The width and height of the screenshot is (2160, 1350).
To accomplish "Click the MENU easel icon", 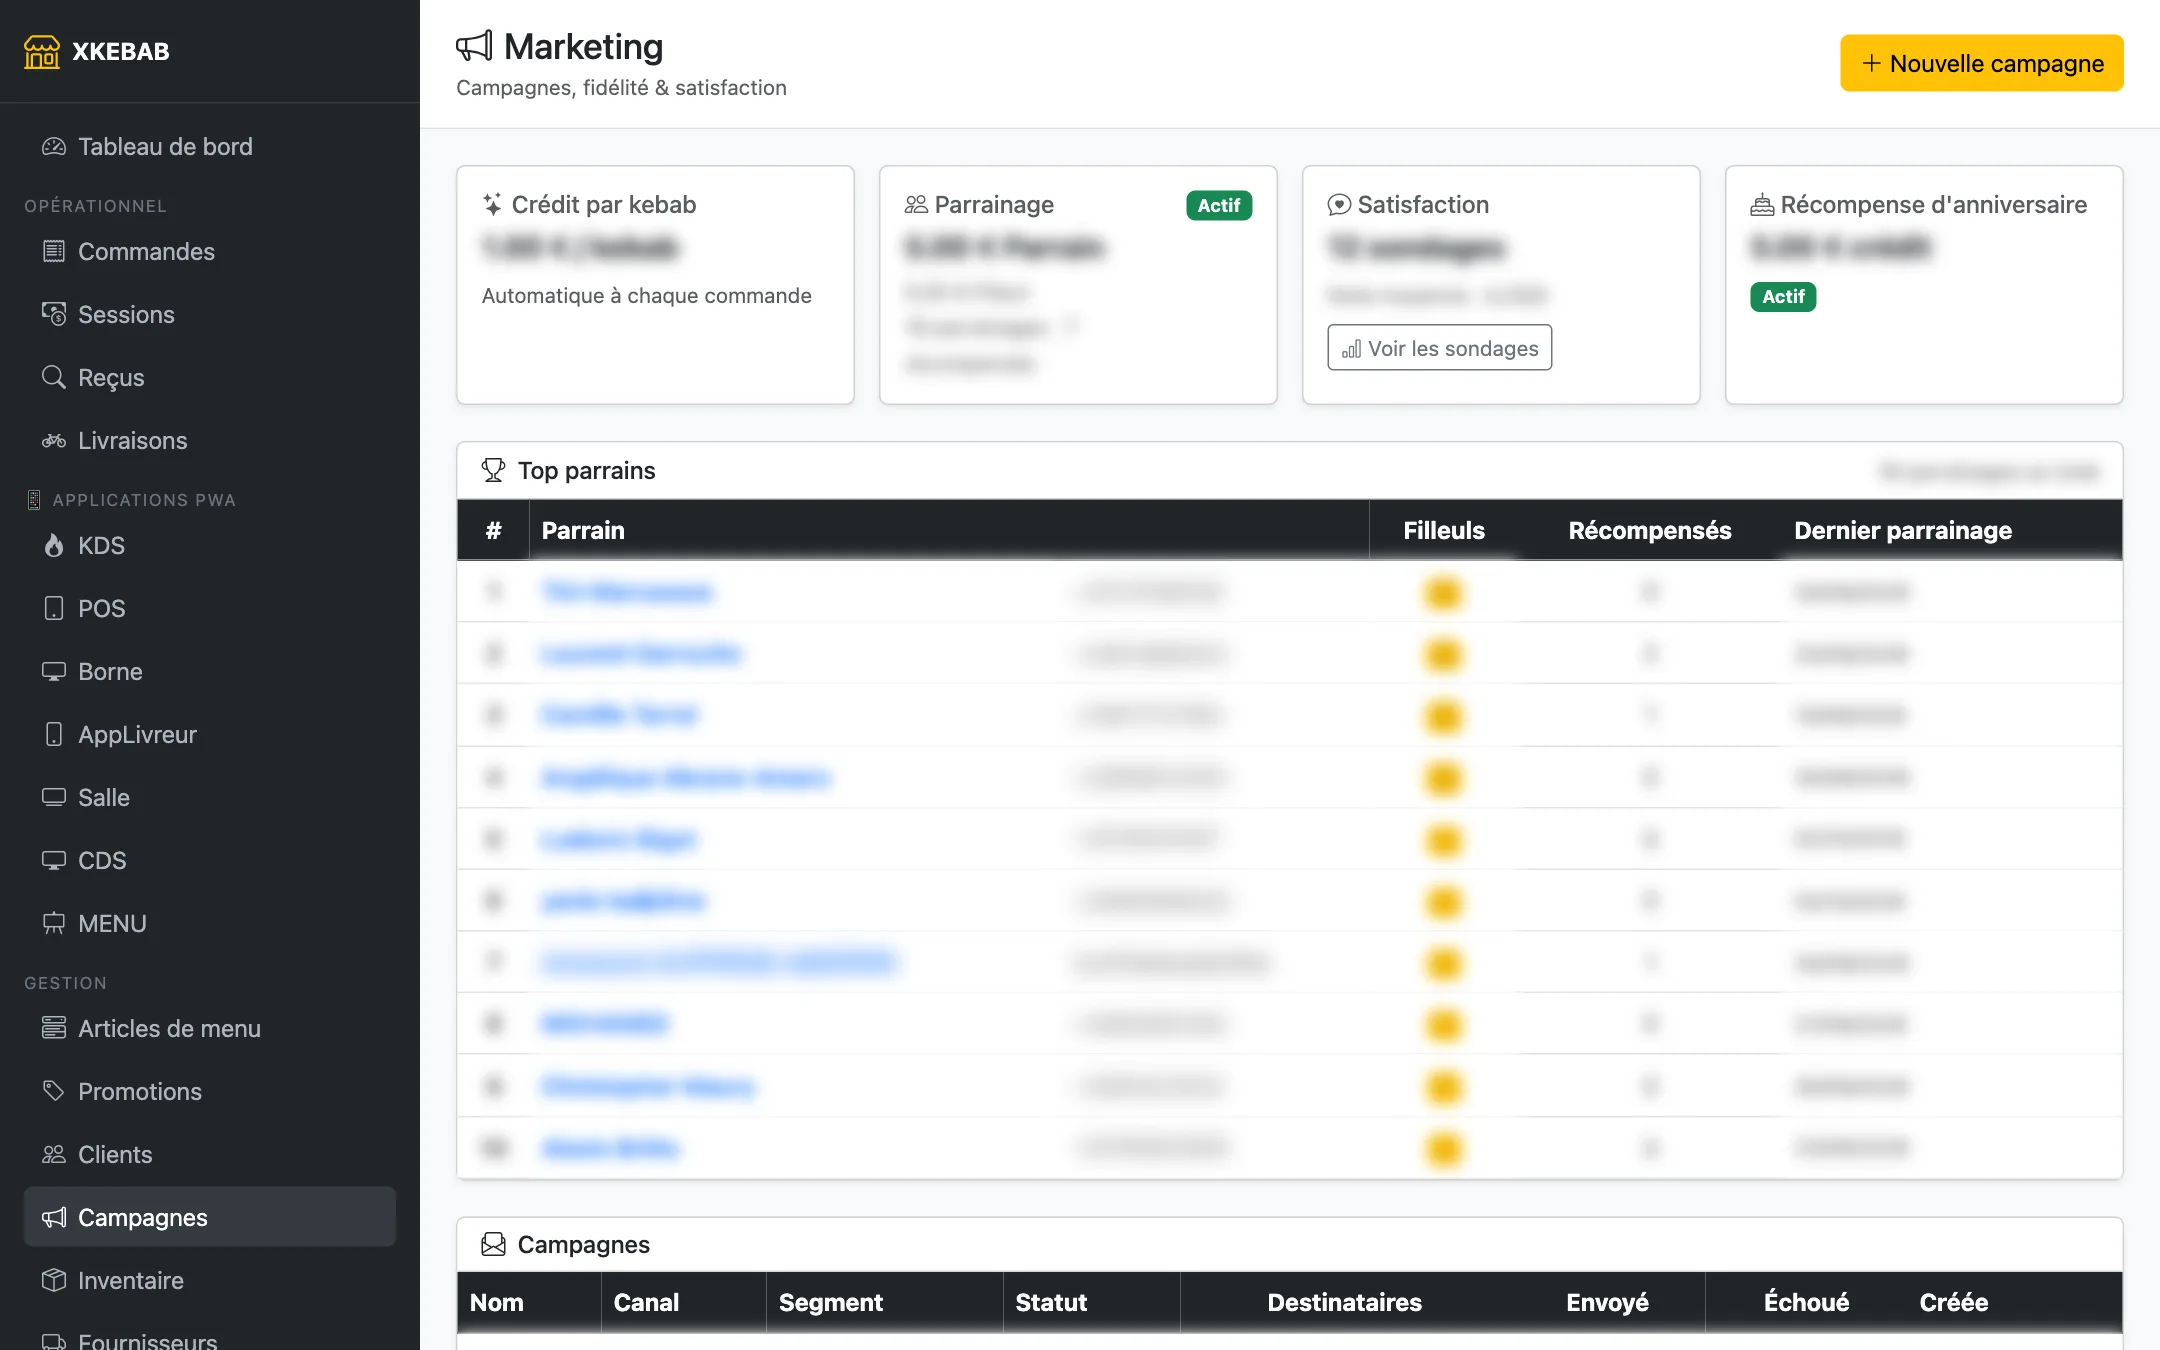I will coord(54,924).
